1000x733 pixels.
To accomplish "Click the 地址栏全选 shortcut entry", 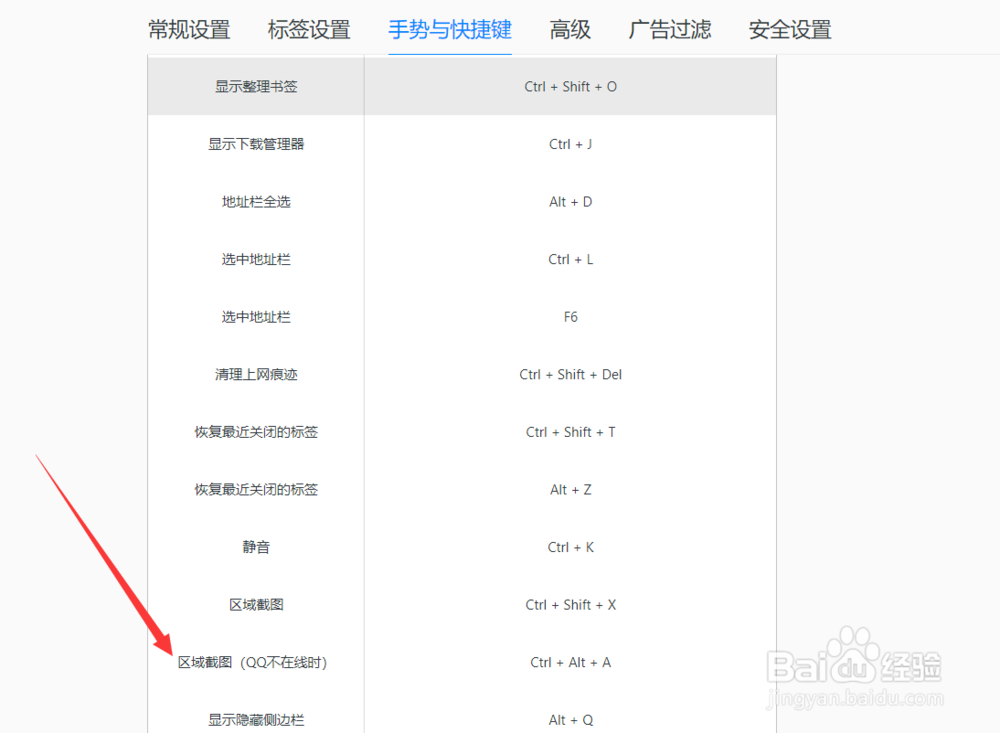I will [256, 201].
